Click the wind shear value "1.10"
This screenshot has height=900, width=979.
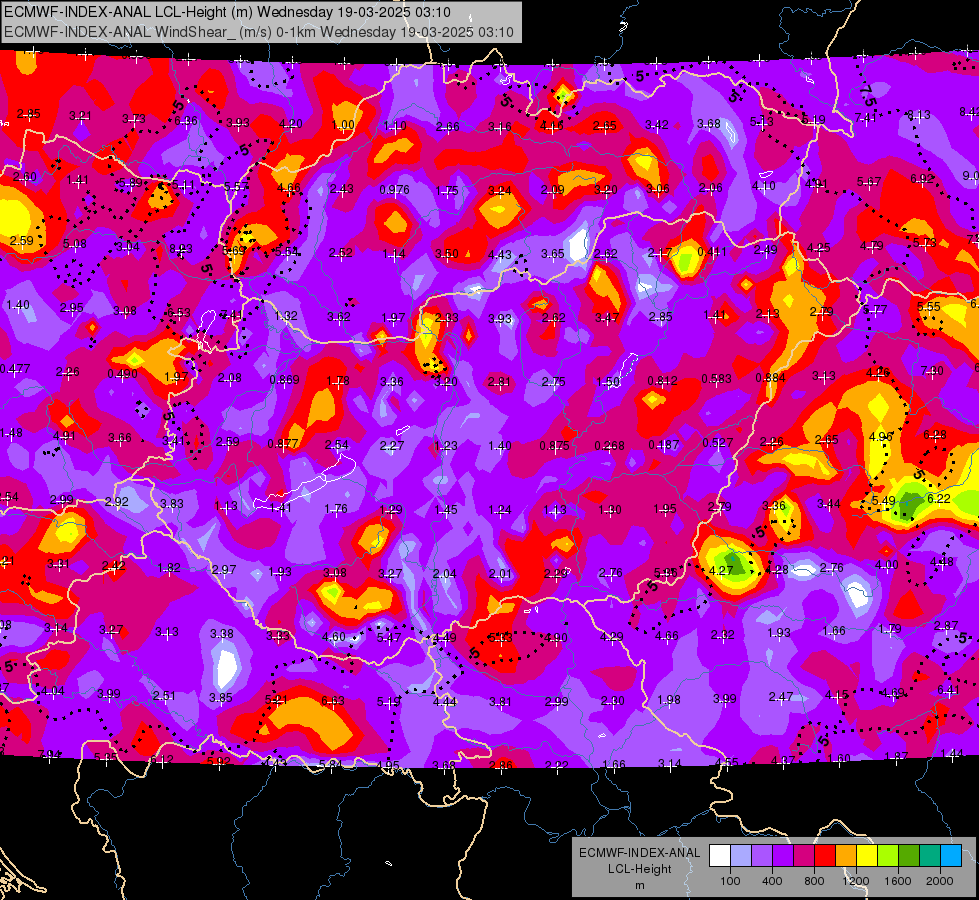[395, 126]
